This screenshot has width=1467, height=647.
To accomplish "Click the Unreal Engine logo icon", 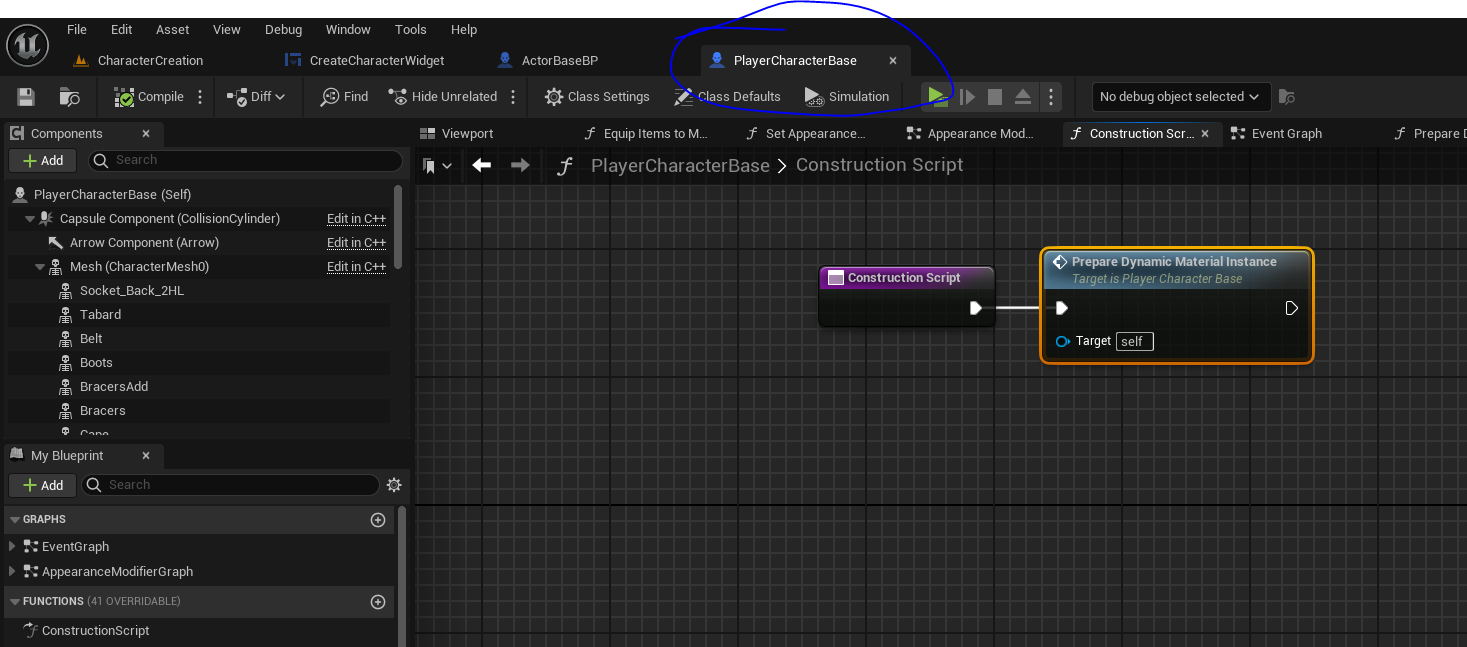I will (x=28, y=47).
